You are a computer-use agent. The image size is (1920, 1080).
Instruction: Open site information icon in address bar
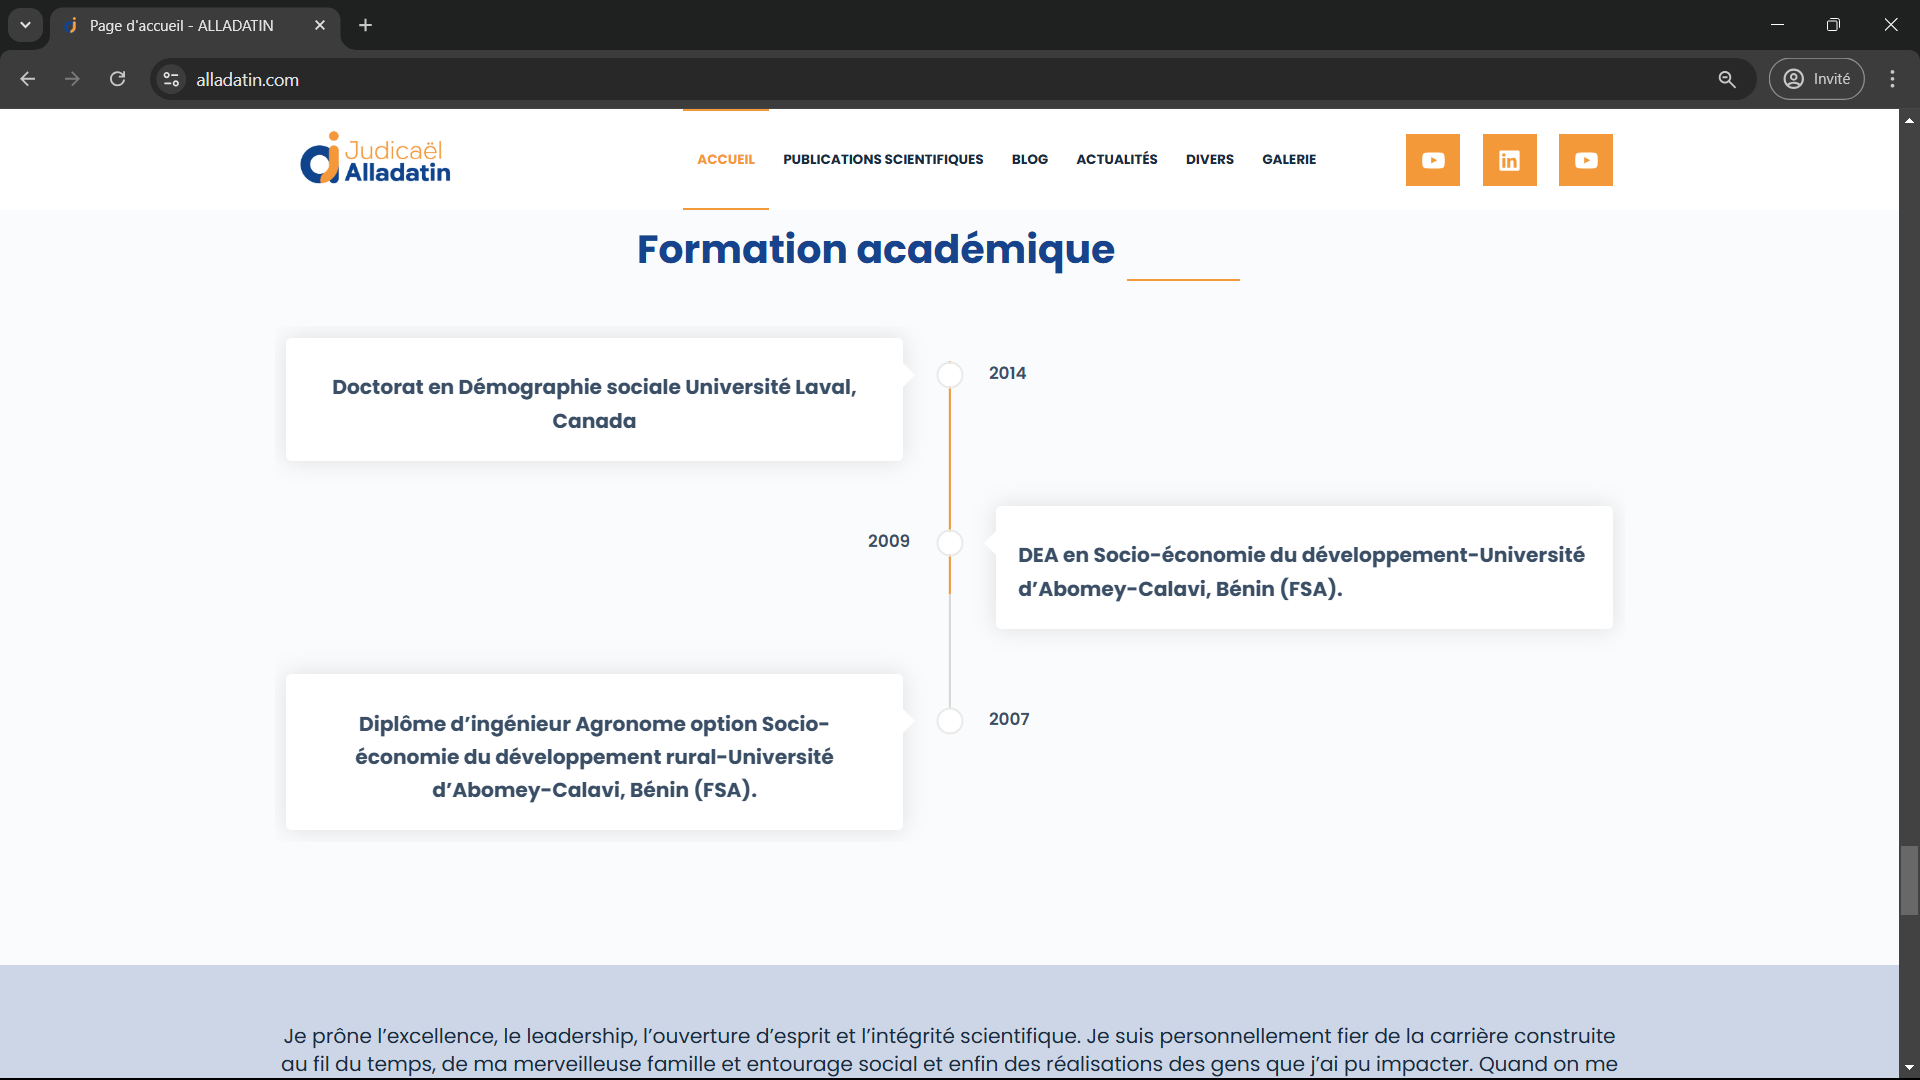pyautogui.click(x=171, y=79)
